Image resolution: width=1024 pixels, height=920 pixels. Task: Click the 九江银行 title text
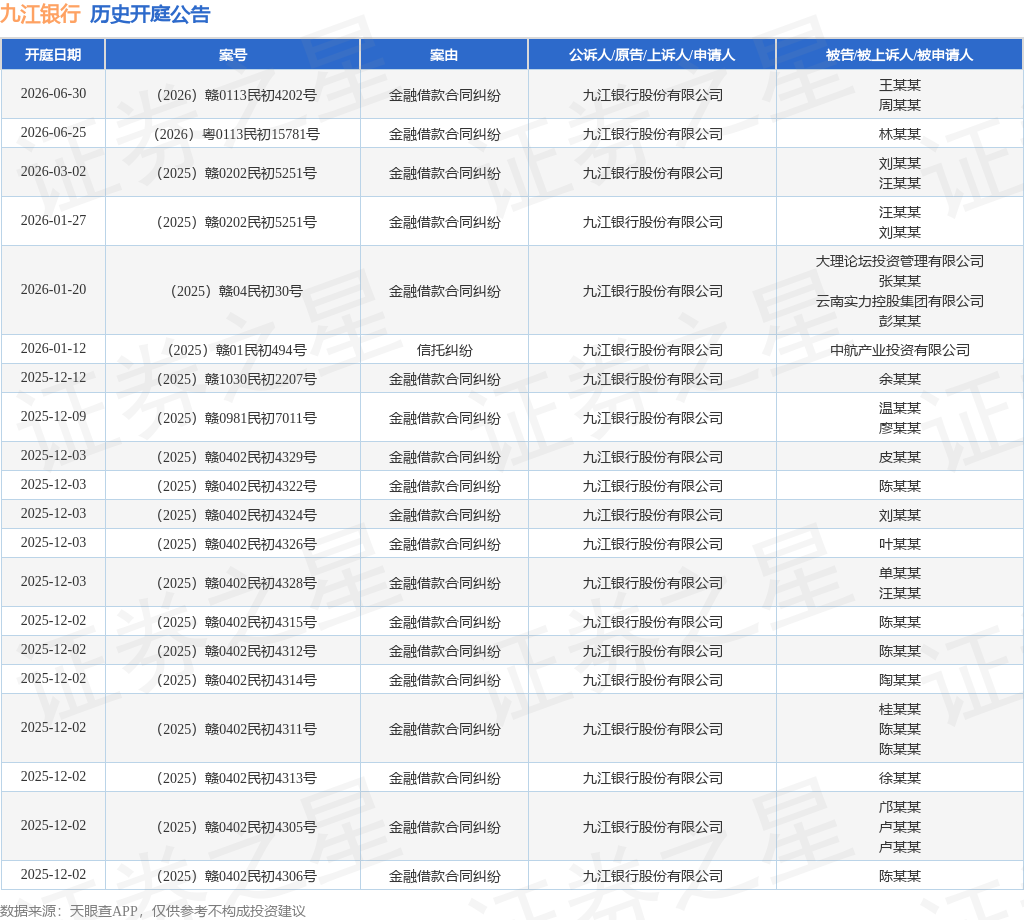click(40, 14)
